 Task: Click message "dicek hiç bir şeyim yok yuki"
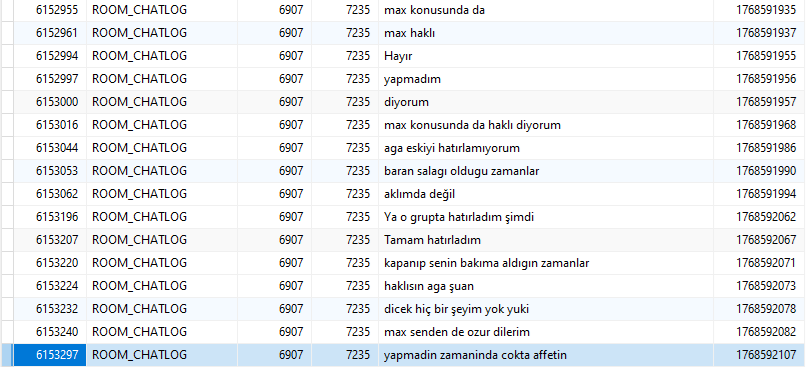click(546, 309)
